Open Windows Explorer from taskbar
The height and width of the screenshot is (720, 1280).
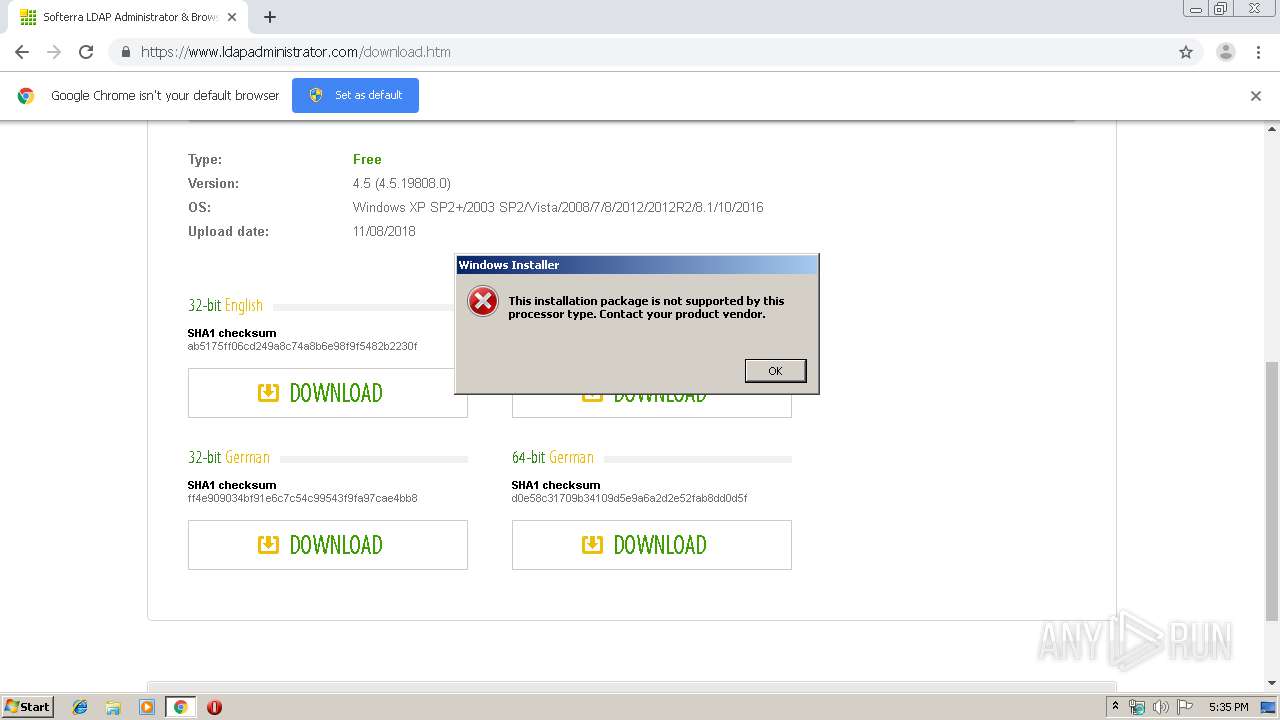(x=113, y=707)
